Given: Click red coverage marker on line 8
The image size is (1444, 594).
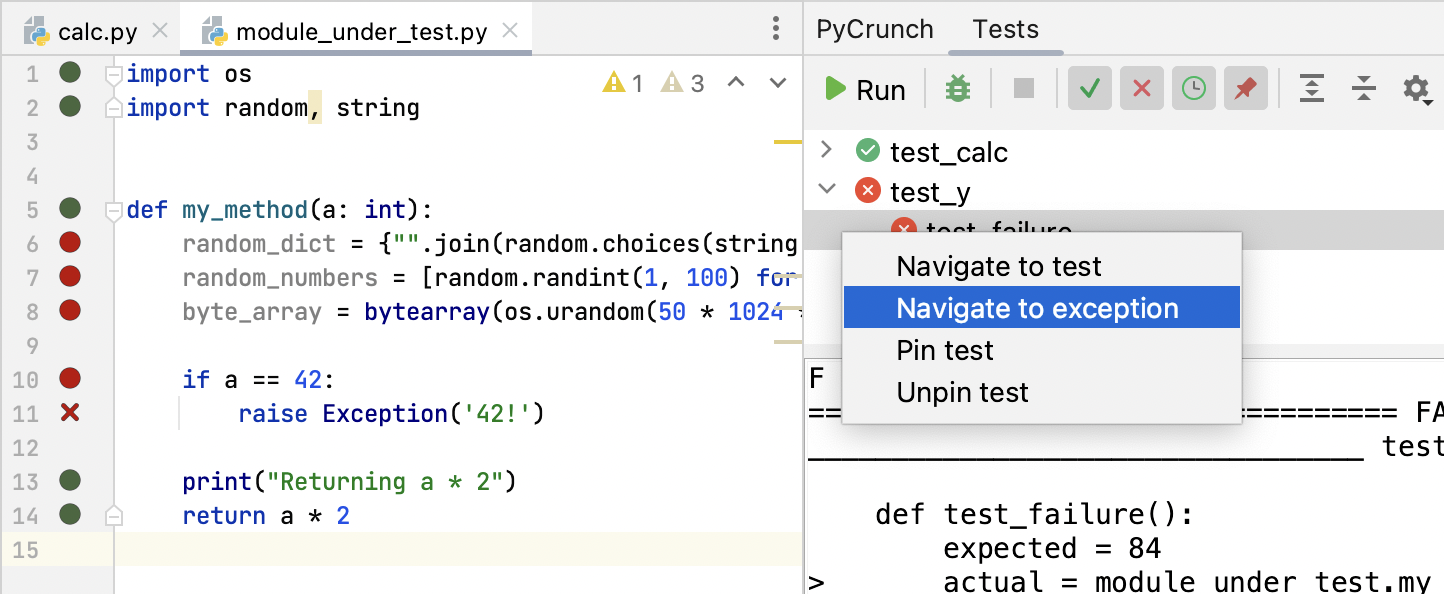Looking at the screenshot, I should [x=69, y=310].
